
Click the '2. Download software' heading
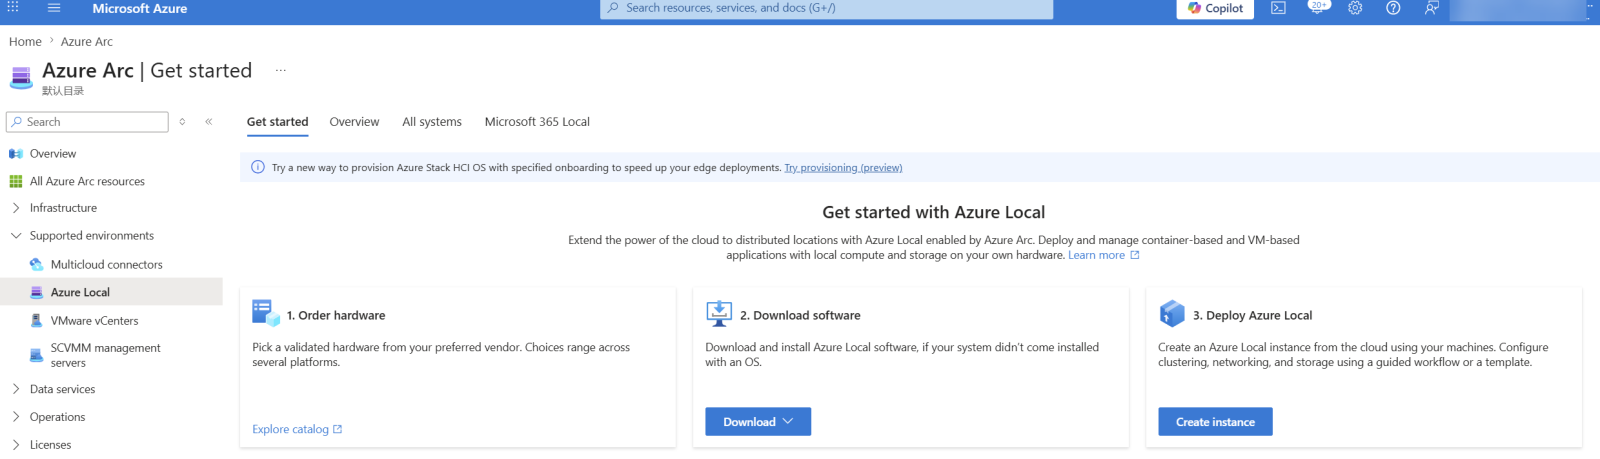(x=800, y=315)
